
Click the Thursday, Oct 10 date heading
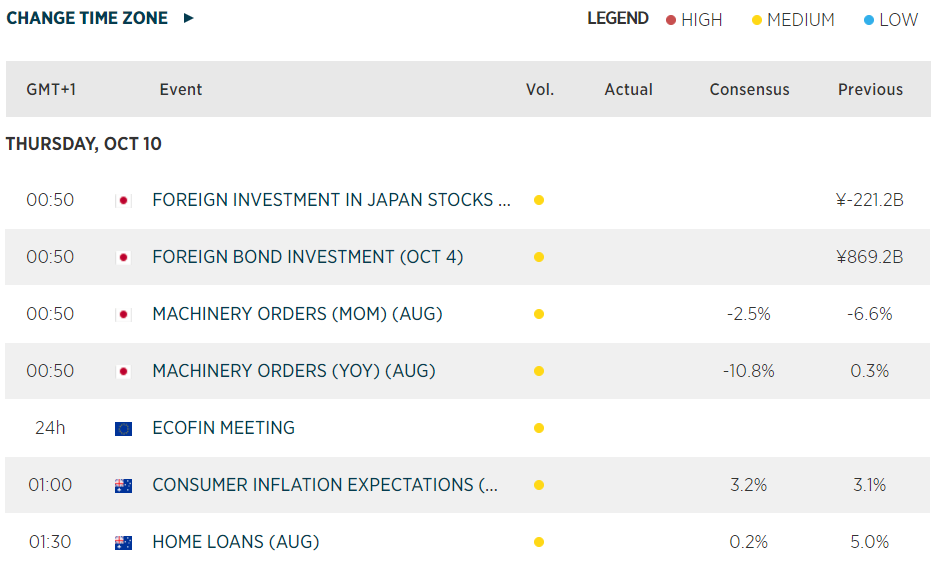coord(83,144)
